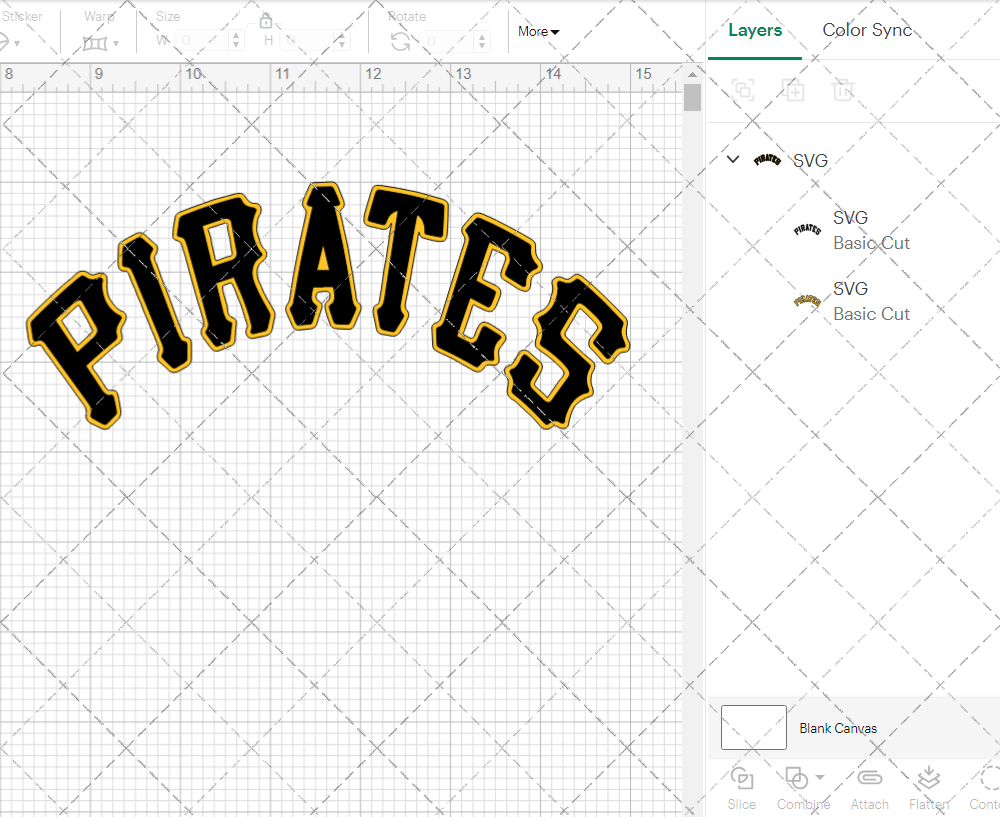1000x817 pixels.
Task: Select the Pirates logo on canvas
Action: point(327,305)
